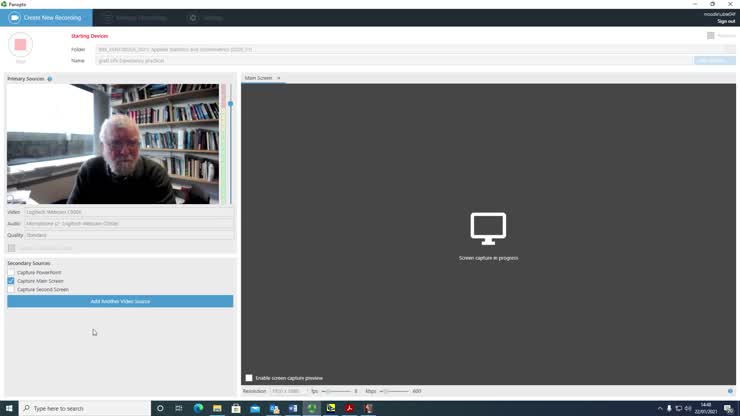Screen dimensions: 740x416
Task: Enable Capture PowerPoint checkbox
Action: (11, 272)
